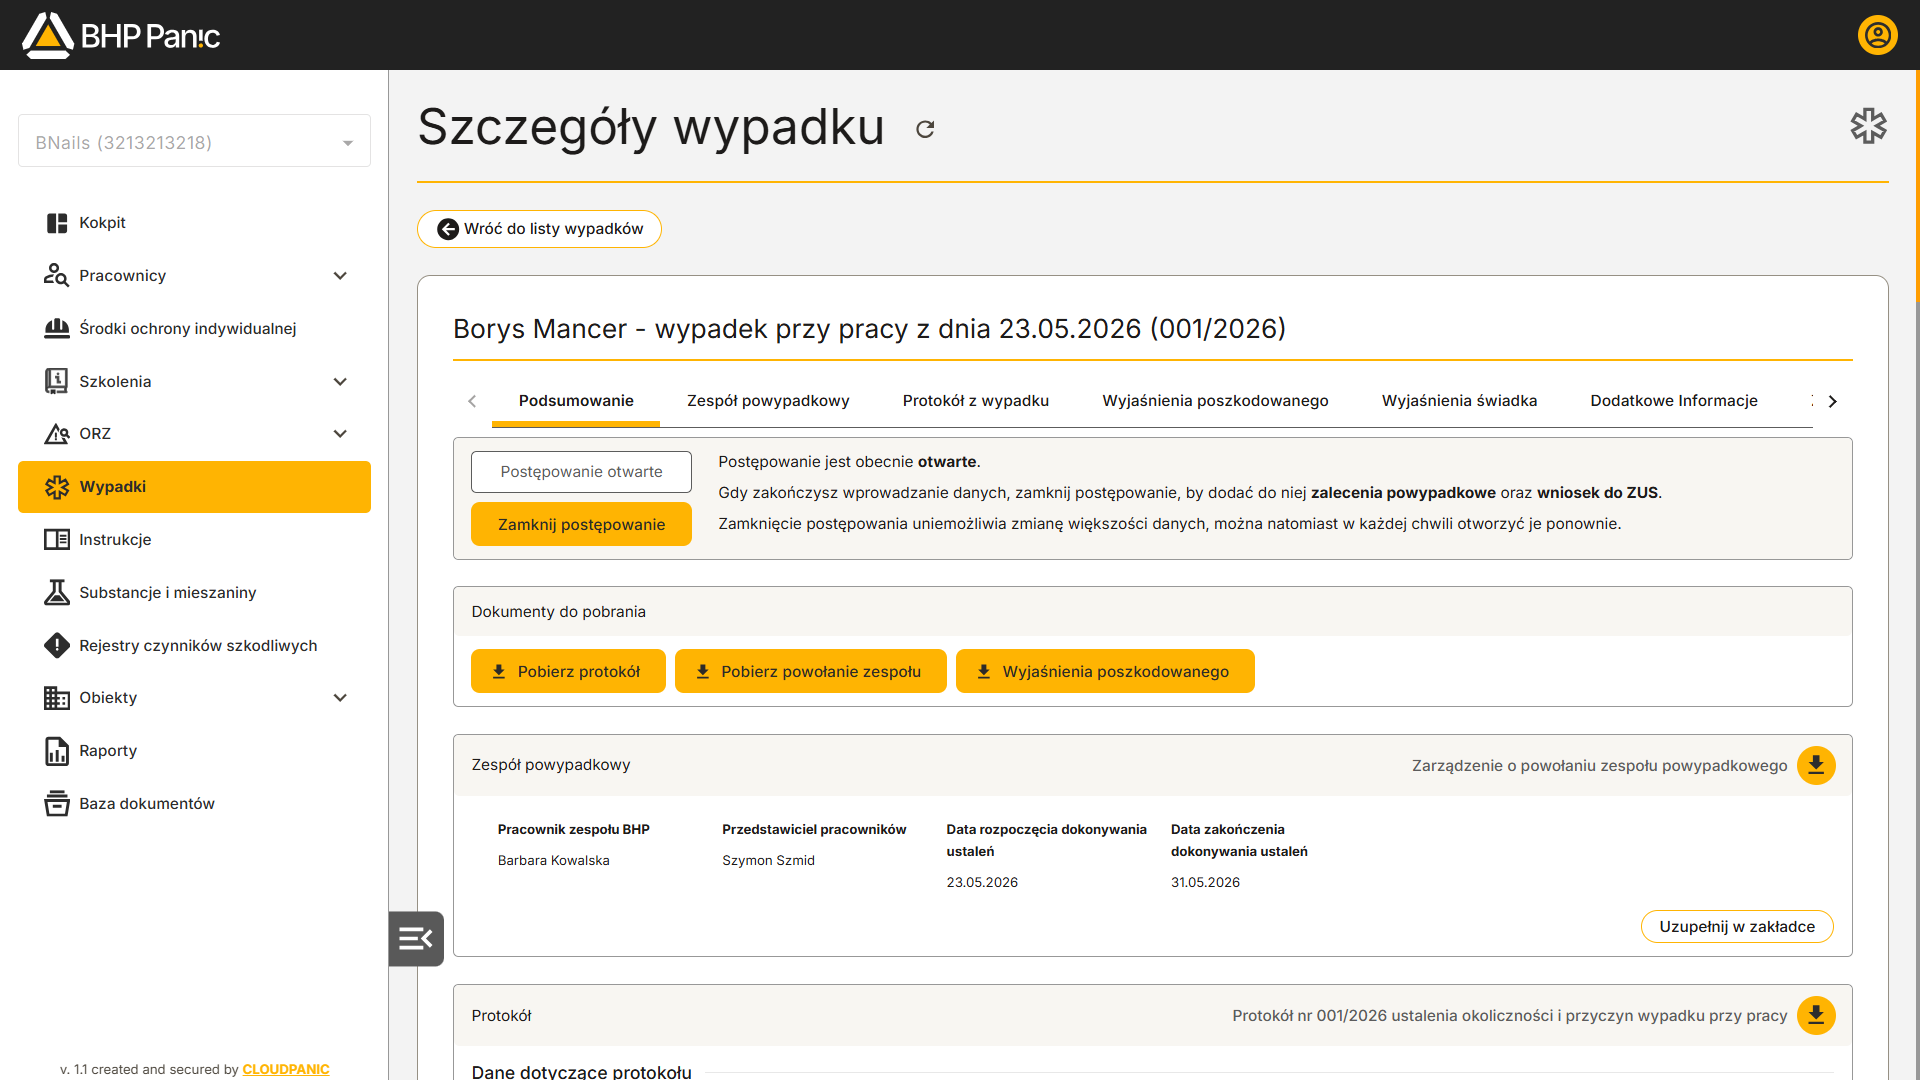Open Substancje i mieszaniny menu item
Screen dimensions: 1920x1080
(x=194, y=592)
